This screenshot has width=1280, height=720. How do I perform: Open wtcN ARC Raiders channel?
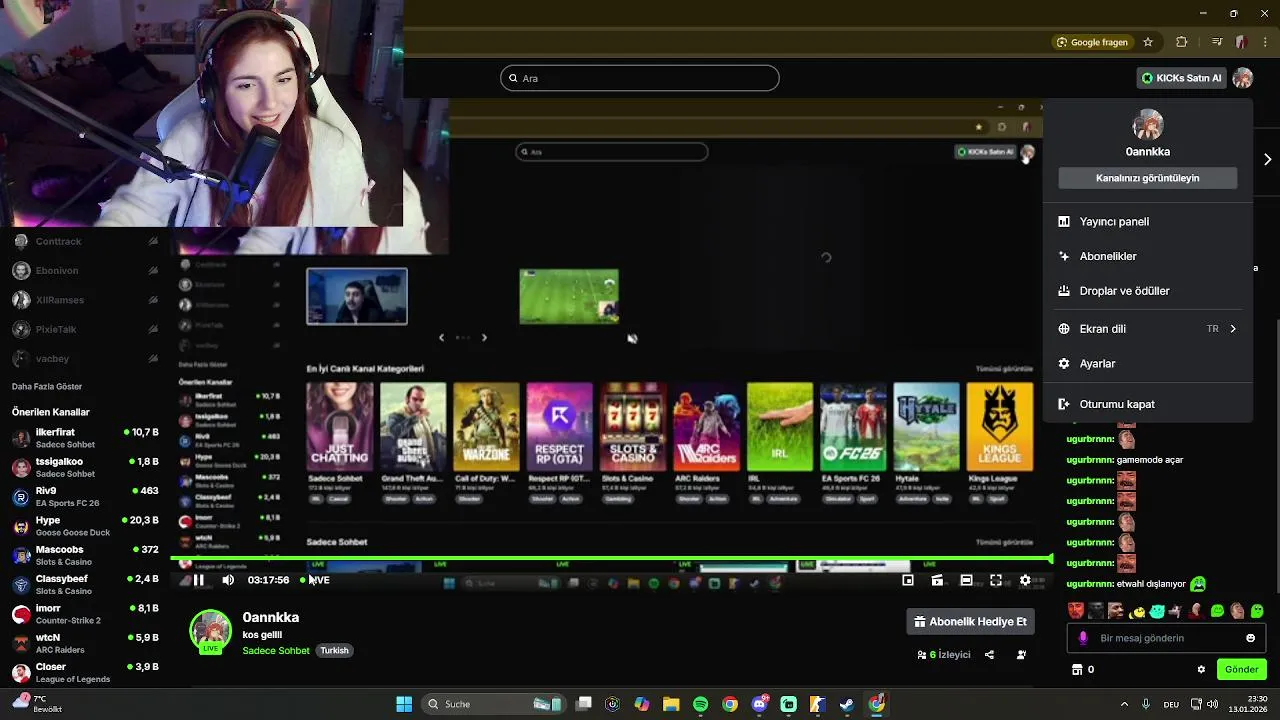[x=85, y=643]
